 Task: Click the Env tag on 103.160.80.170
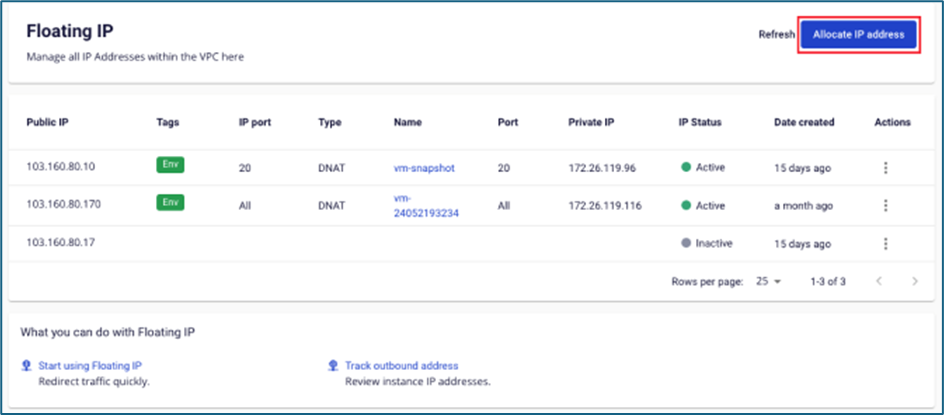tap(171, 203)
